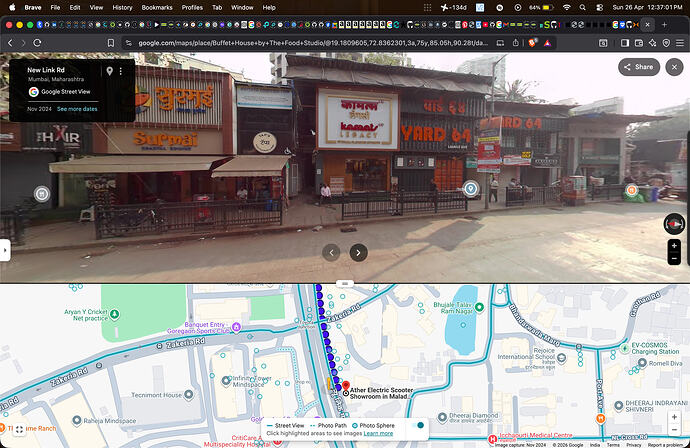Bookmark this page with bookmark icon
Screen dimensions: 690x448
pos(111,43)
